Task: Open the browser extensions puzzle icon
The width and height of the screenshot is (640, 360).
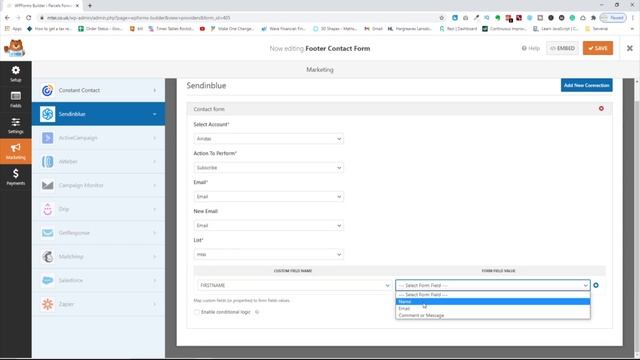Action: (x=593, y=18)
